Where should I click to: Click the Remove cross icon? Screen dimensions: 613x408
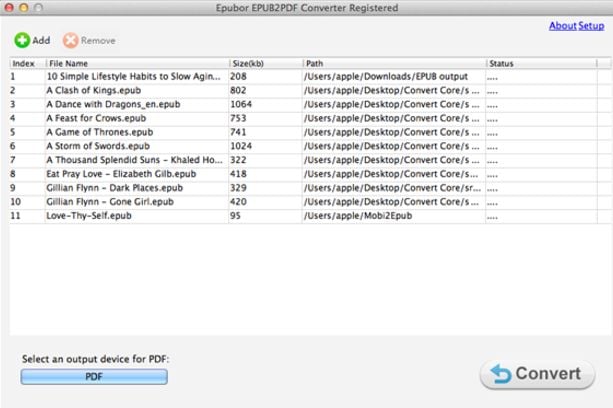pos(71,40)
